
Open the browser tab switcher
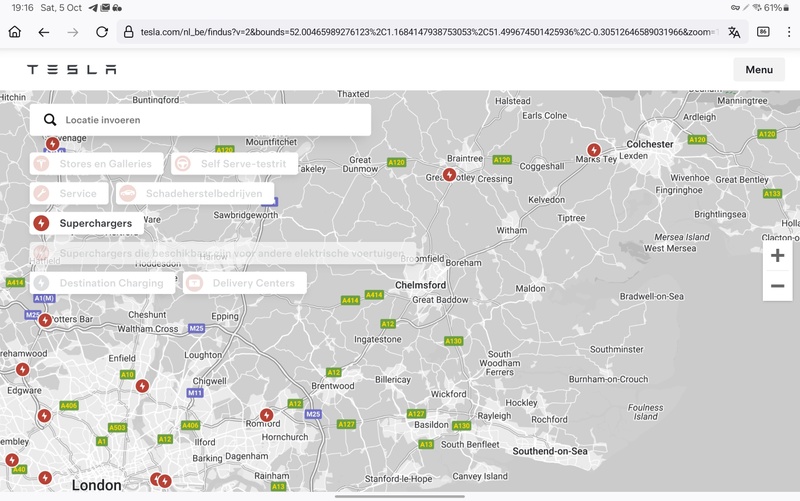click(x=763, y=32)
